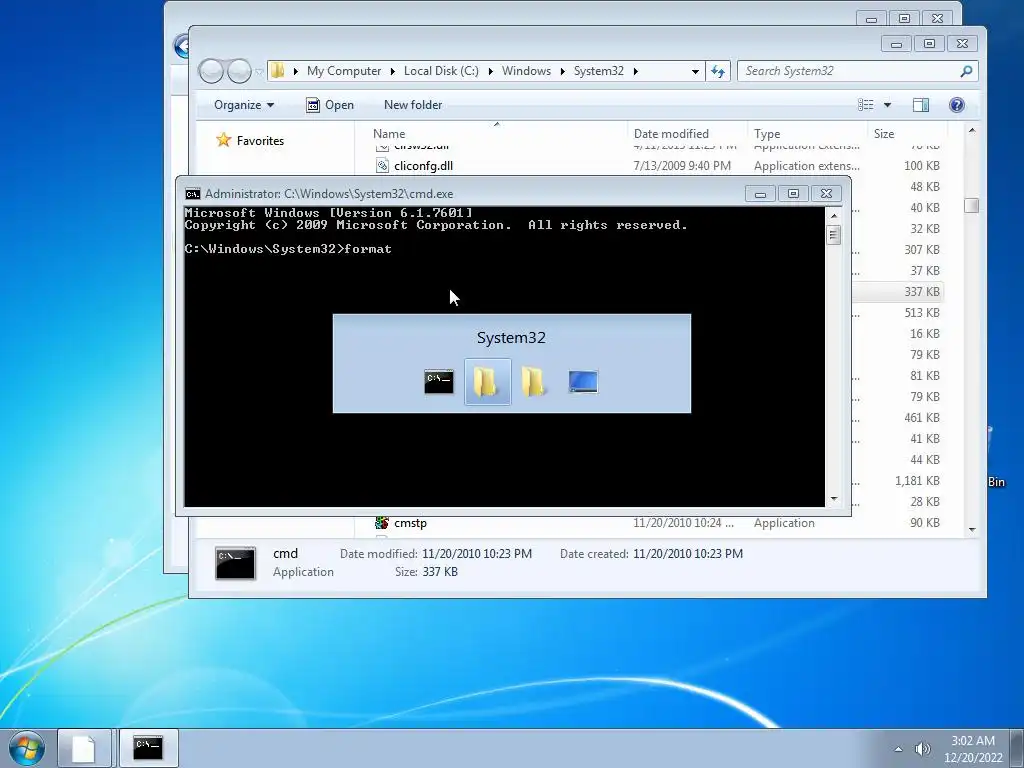Viewport: 1024px width, 768px height.
Task: Minimize the System32 Explorer window
Action: tap(896, 44)
